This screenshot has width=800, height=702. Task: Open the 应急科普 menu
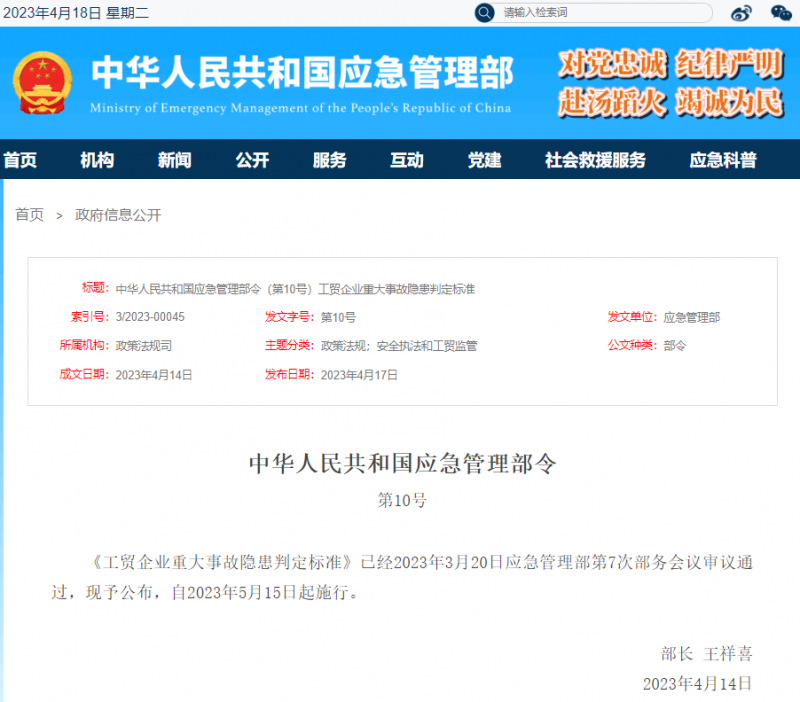tap(722, 160)
